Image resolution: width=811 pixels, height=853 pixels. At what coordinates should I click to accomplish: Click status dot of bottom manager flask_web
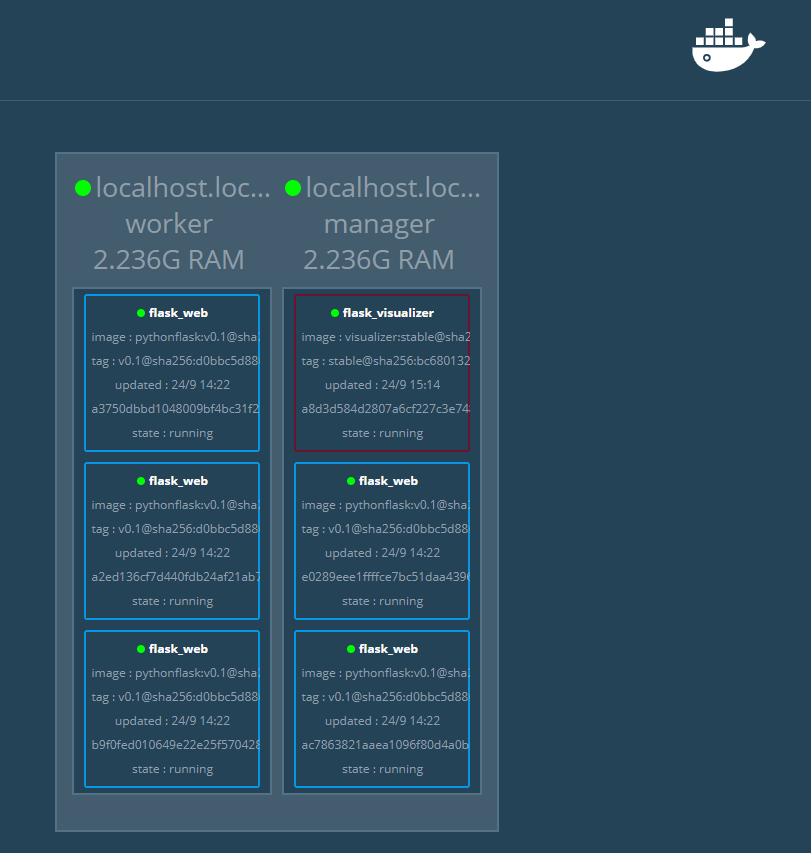(351, 649)
